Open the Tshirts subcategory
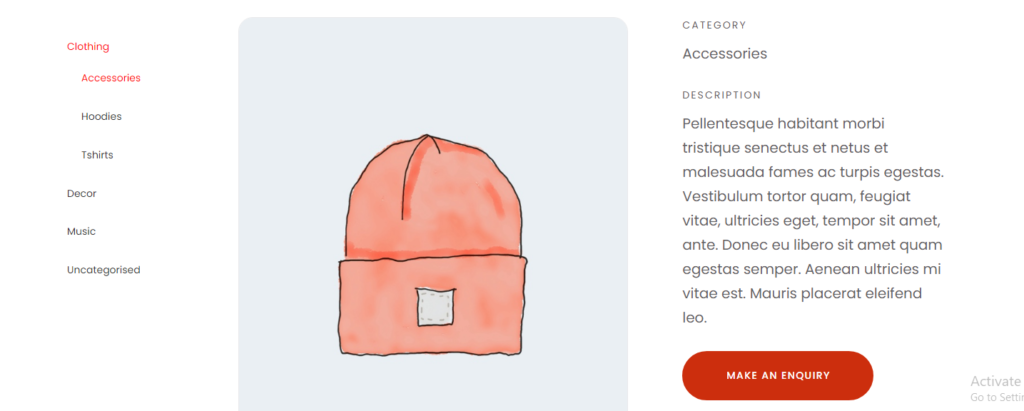The height and width of the screenshot is (411, 1024). [97, 155]
